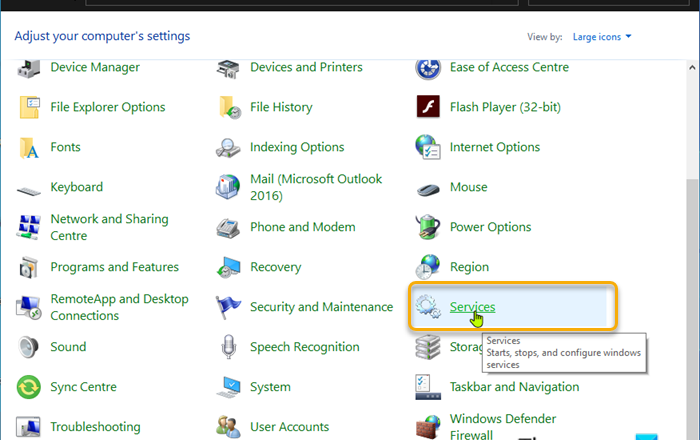Click the Devices and Printers icon
This screenshot has width=700, height=440.
point(228,69)
